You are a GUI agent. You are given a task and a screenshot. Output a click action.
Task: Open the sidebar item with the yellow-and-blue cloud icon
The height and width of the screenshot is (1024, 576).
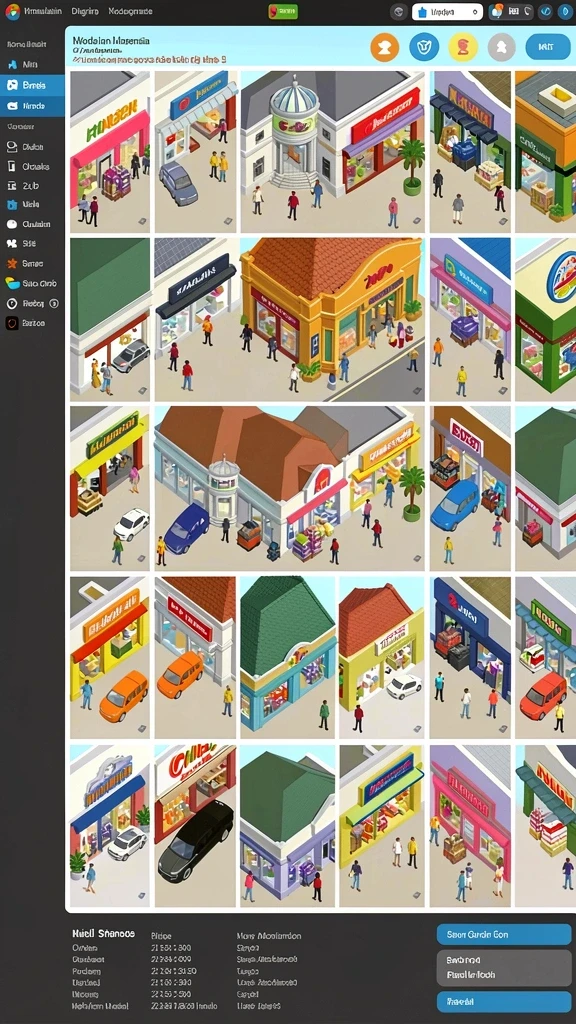(x=33, y=283)
